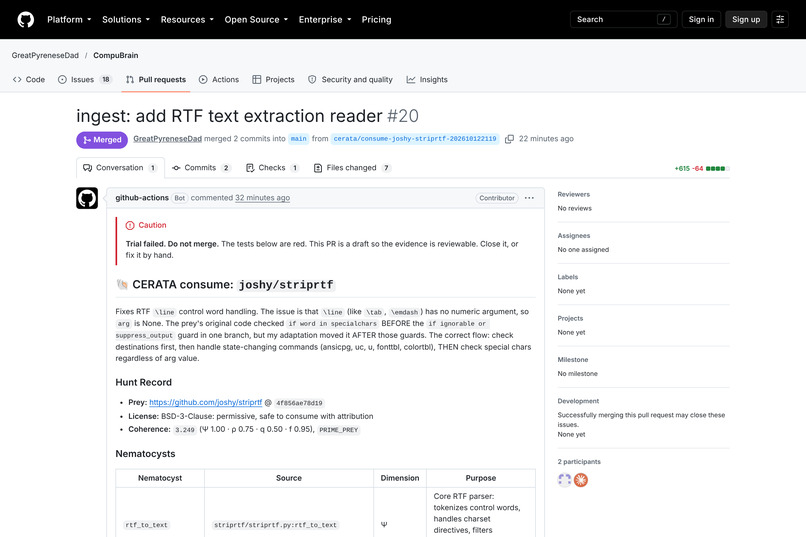Screen dimensions: 806x537
Task: Open the GreatPyreneseDad owner link
Action: [45, 55]
